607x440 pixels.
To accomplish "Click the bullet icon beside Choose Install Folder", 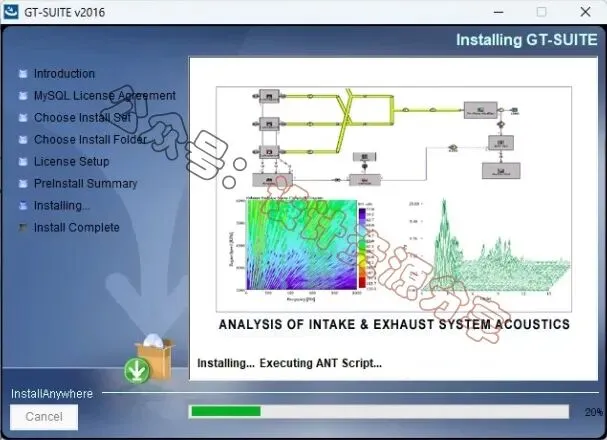I will 23,140.
